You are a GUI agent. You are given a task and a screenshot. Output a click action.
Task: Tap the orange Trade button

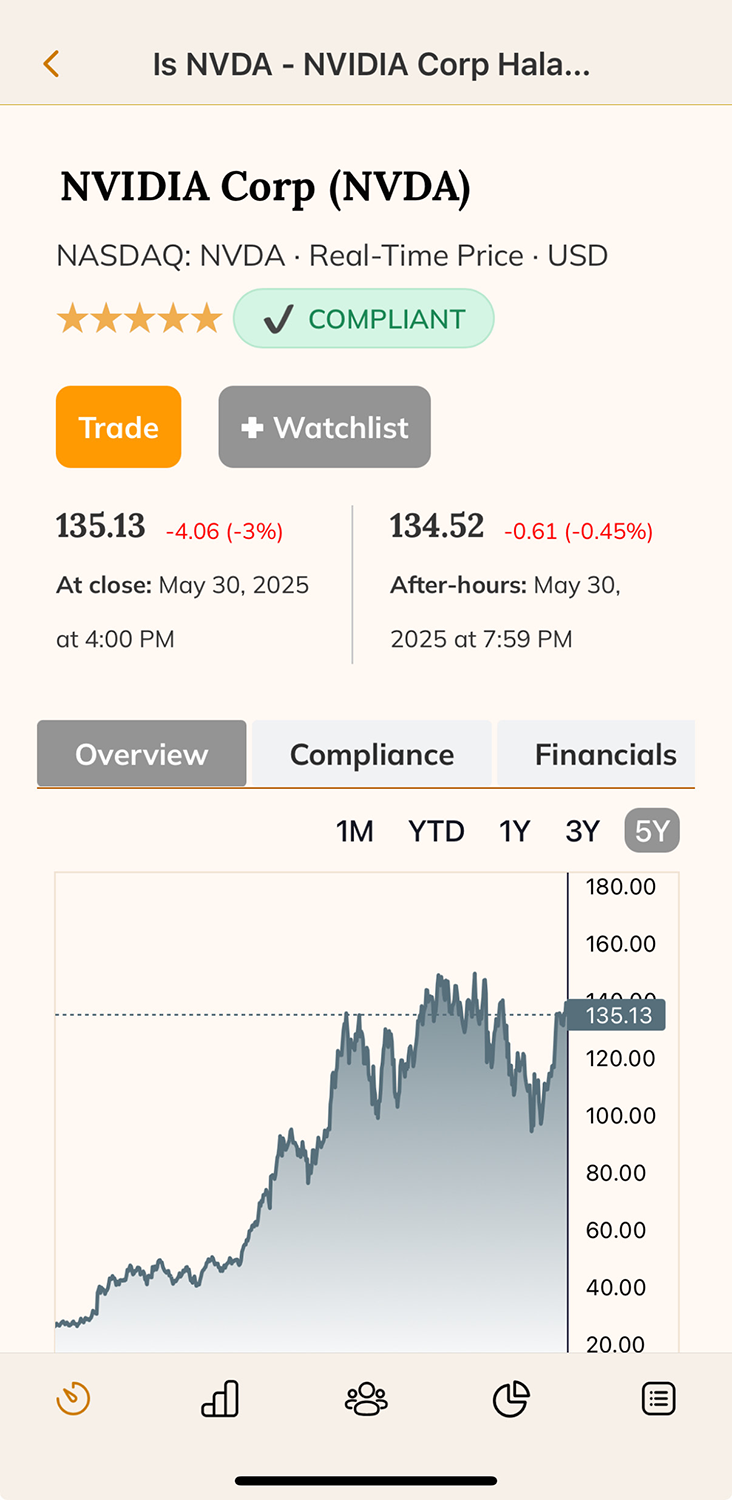(119, 427)
